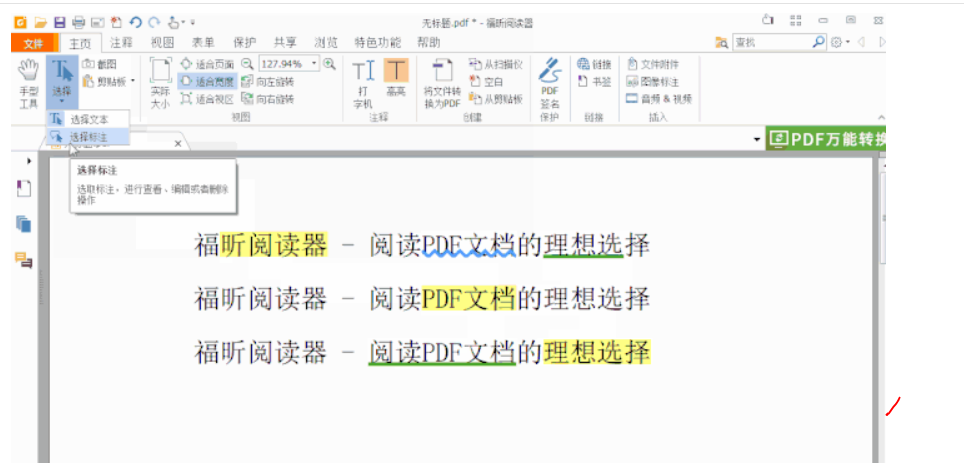Click the highlighted 理想选择 in third line
Image resolution: width=964 pixels, height=463 pixels.
pyautogui.click(x=597, y=352)
